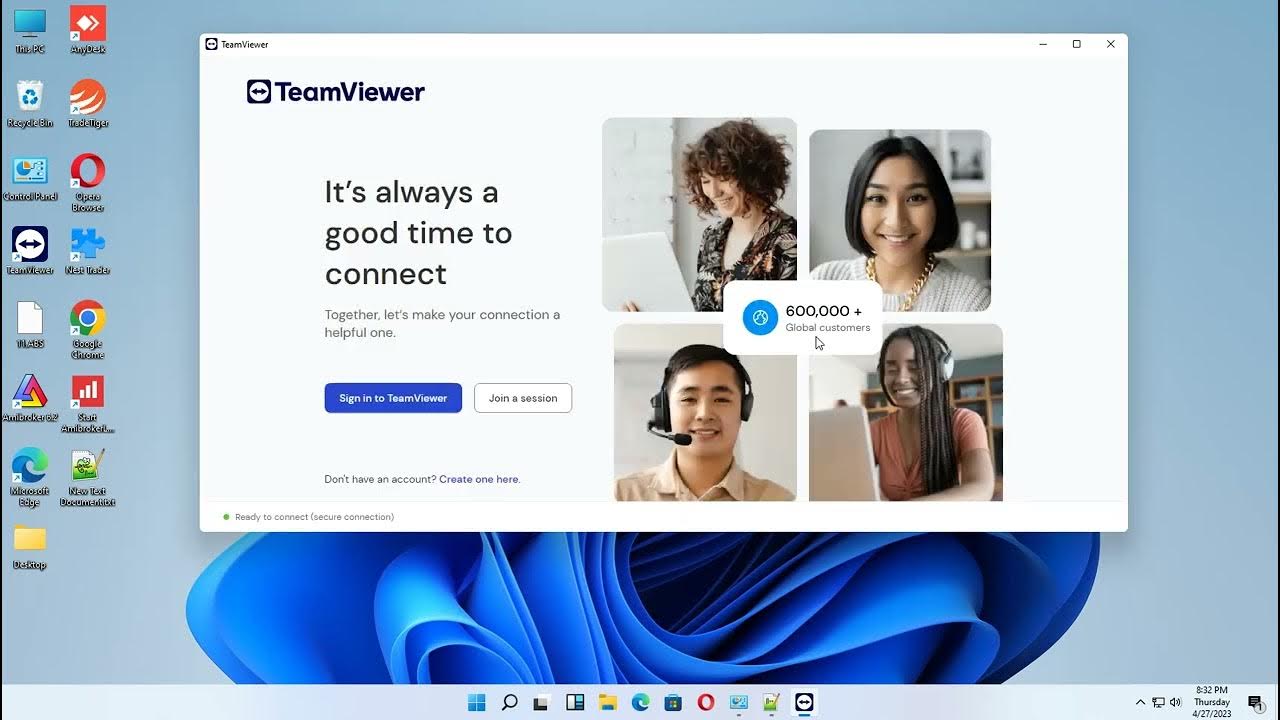Click the '600,000 +' customers figure

824,311
